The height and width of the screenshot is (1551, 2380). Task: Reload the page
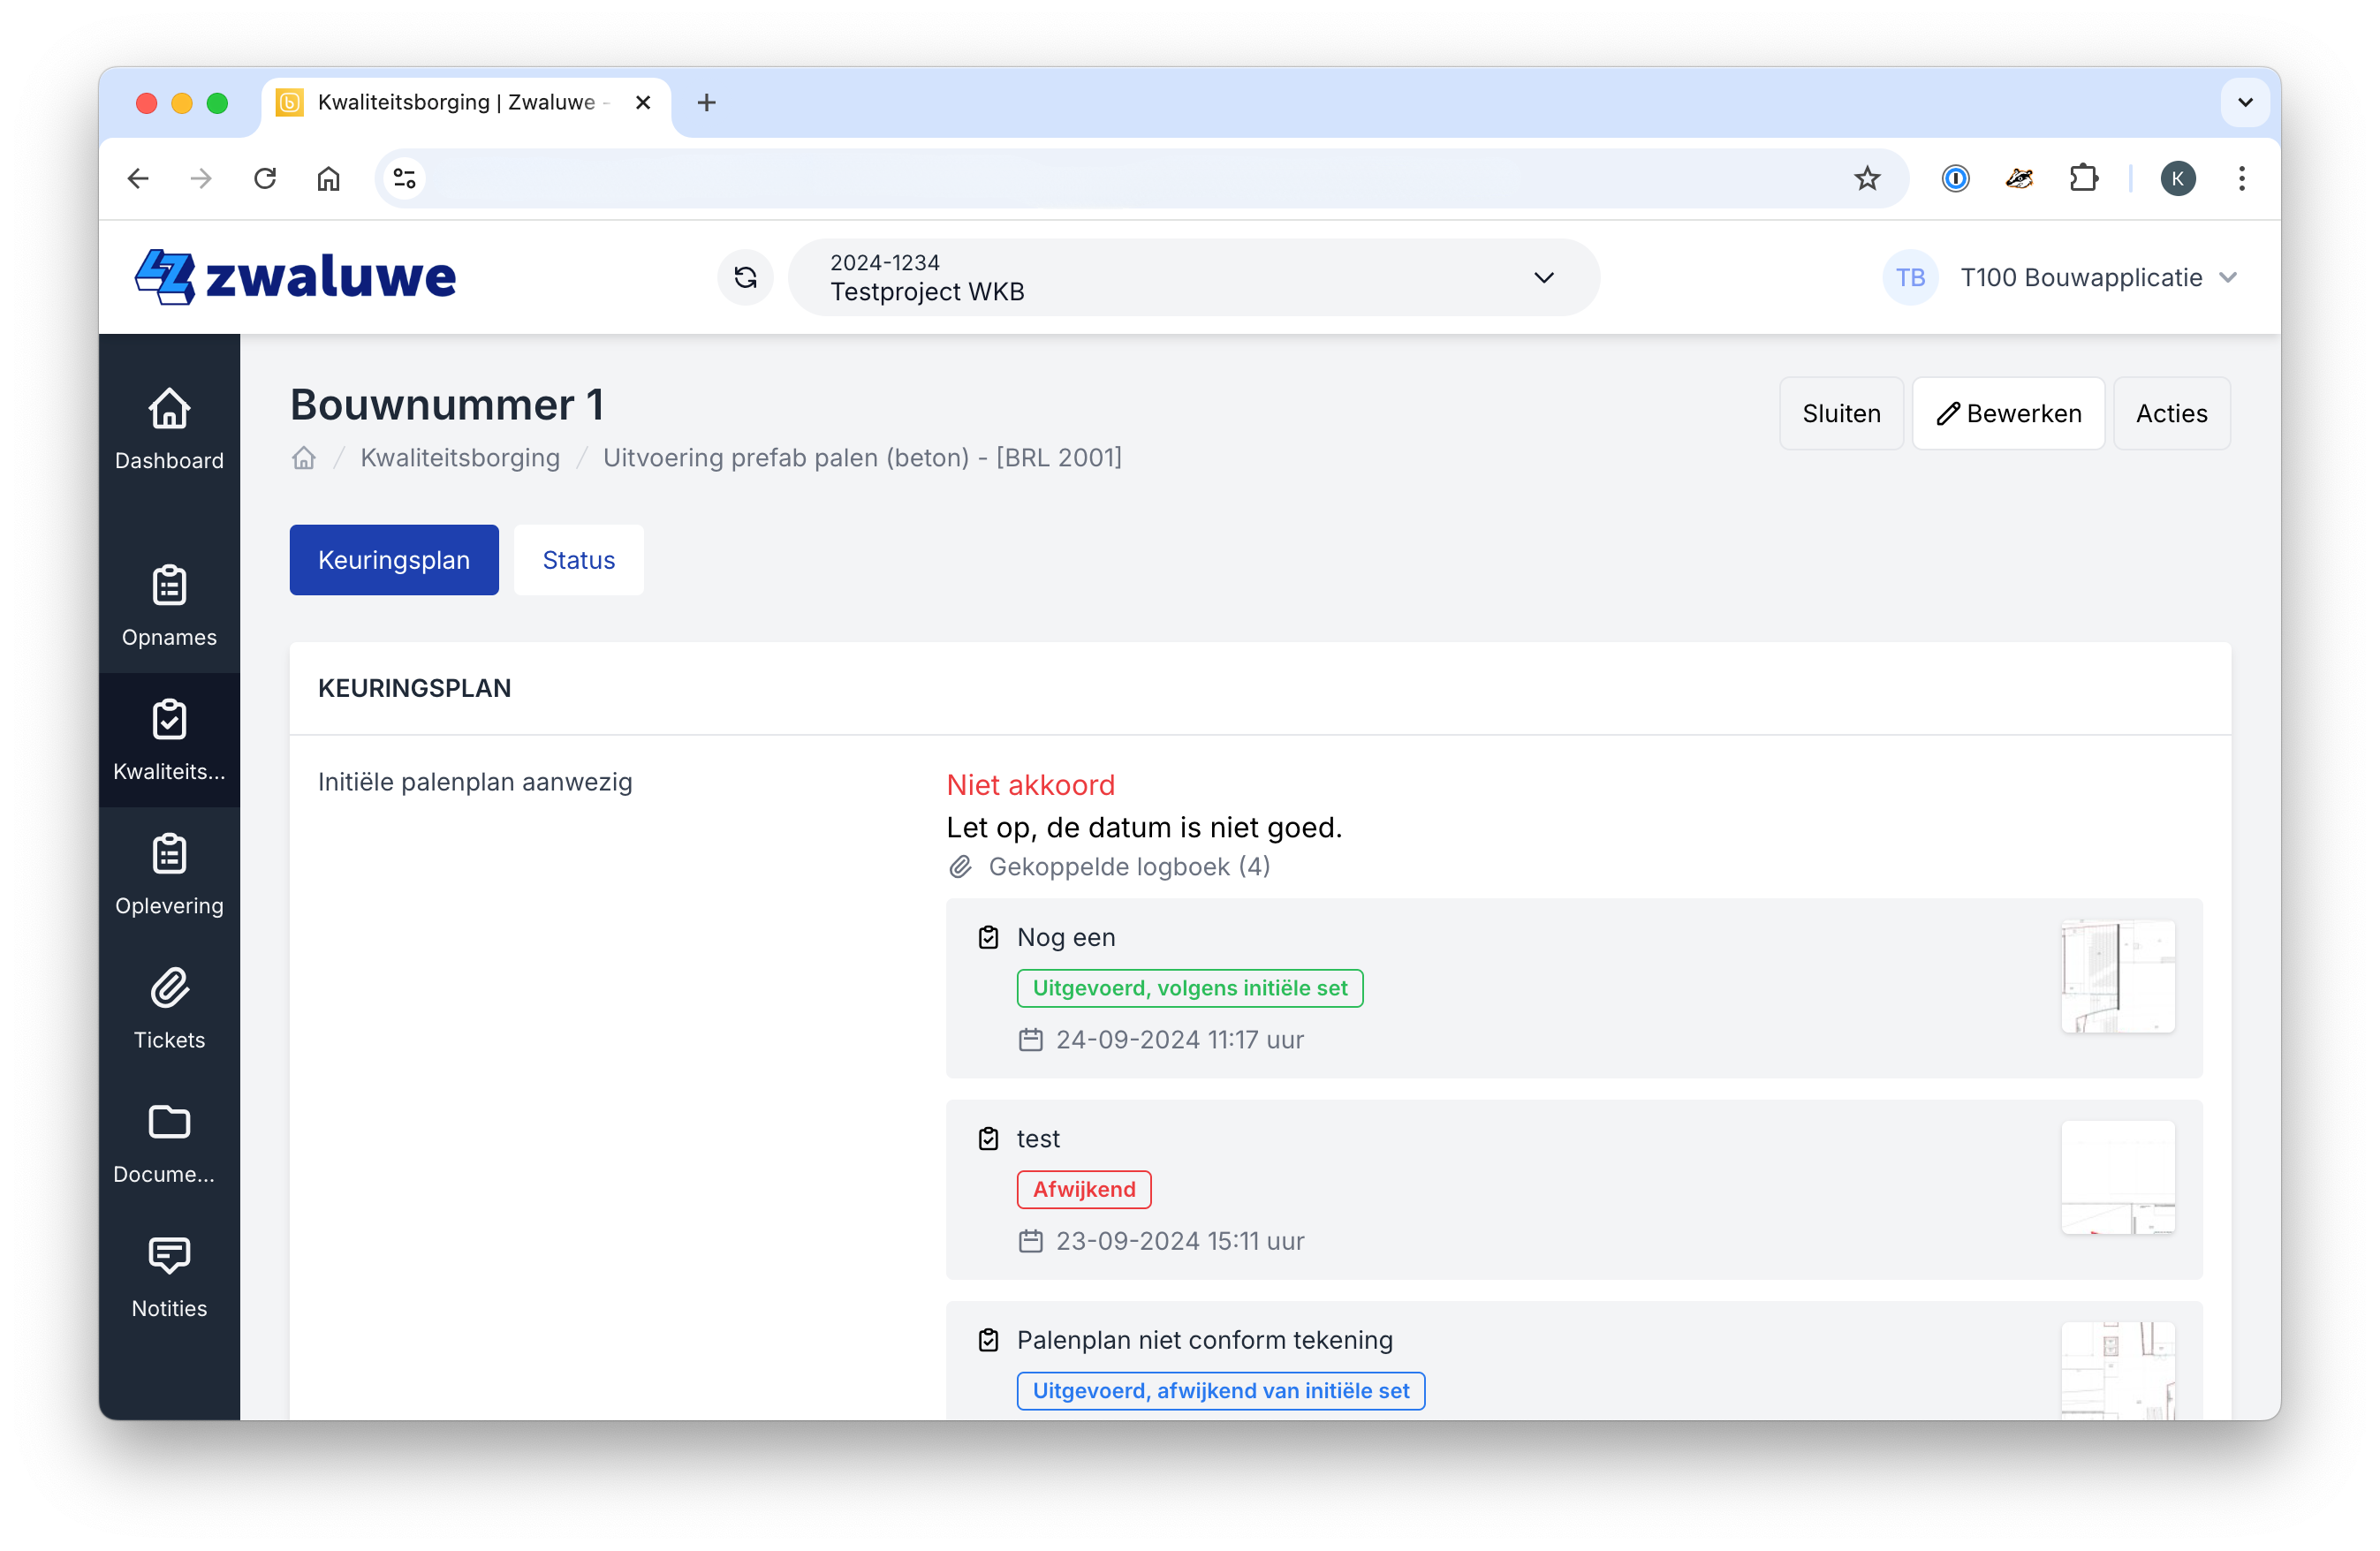pos(265,178)
